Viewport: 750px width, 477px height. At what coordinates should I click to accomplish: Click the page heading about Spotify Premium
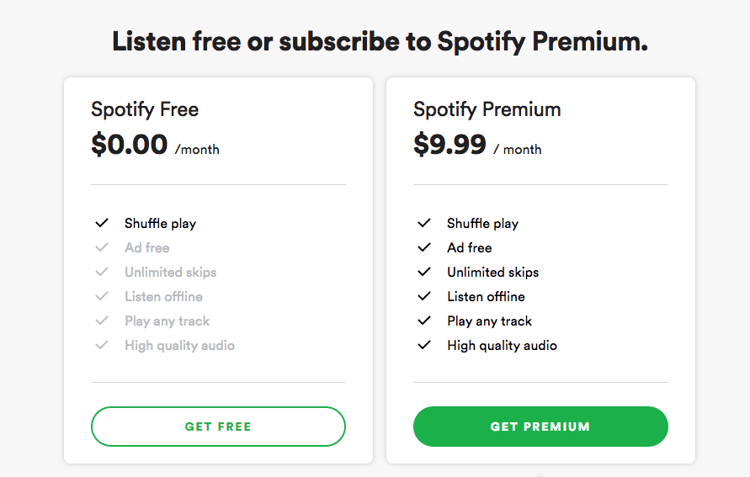pos(379,42)
